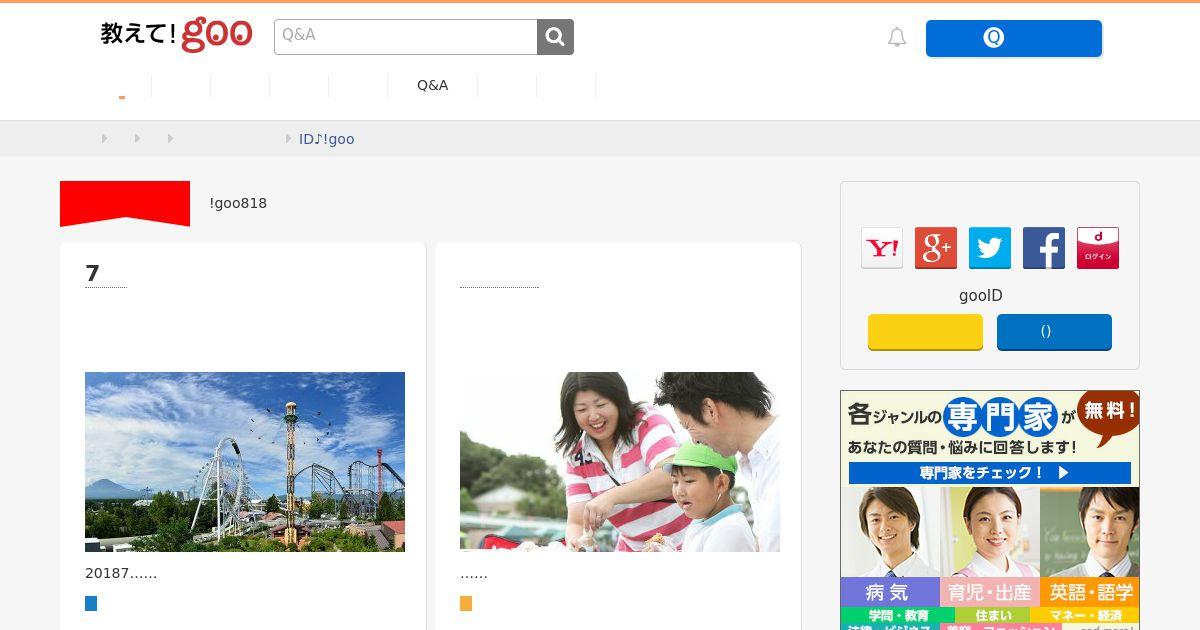Click the orange category tag below family article
Viewport: 1200px width, 630px height.
466,603
